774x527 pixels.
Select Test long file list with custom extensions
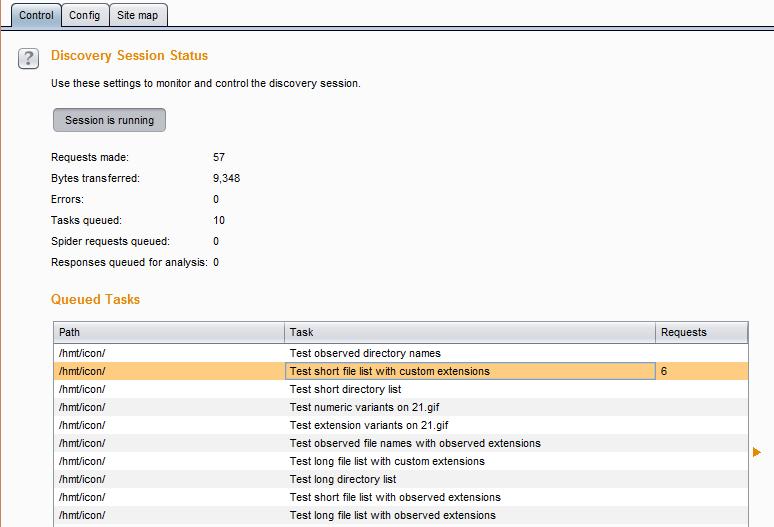click(387, 461)
